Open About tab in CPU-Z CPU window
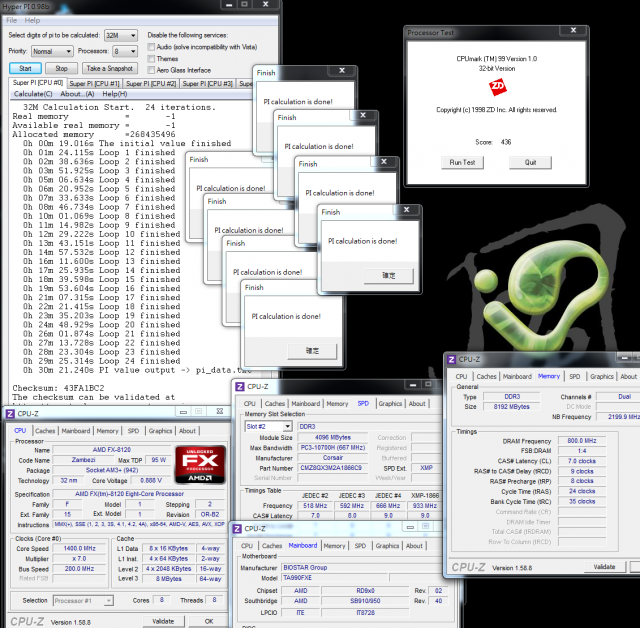The height and width of the screenshot is (628, 640). [187, 431]
